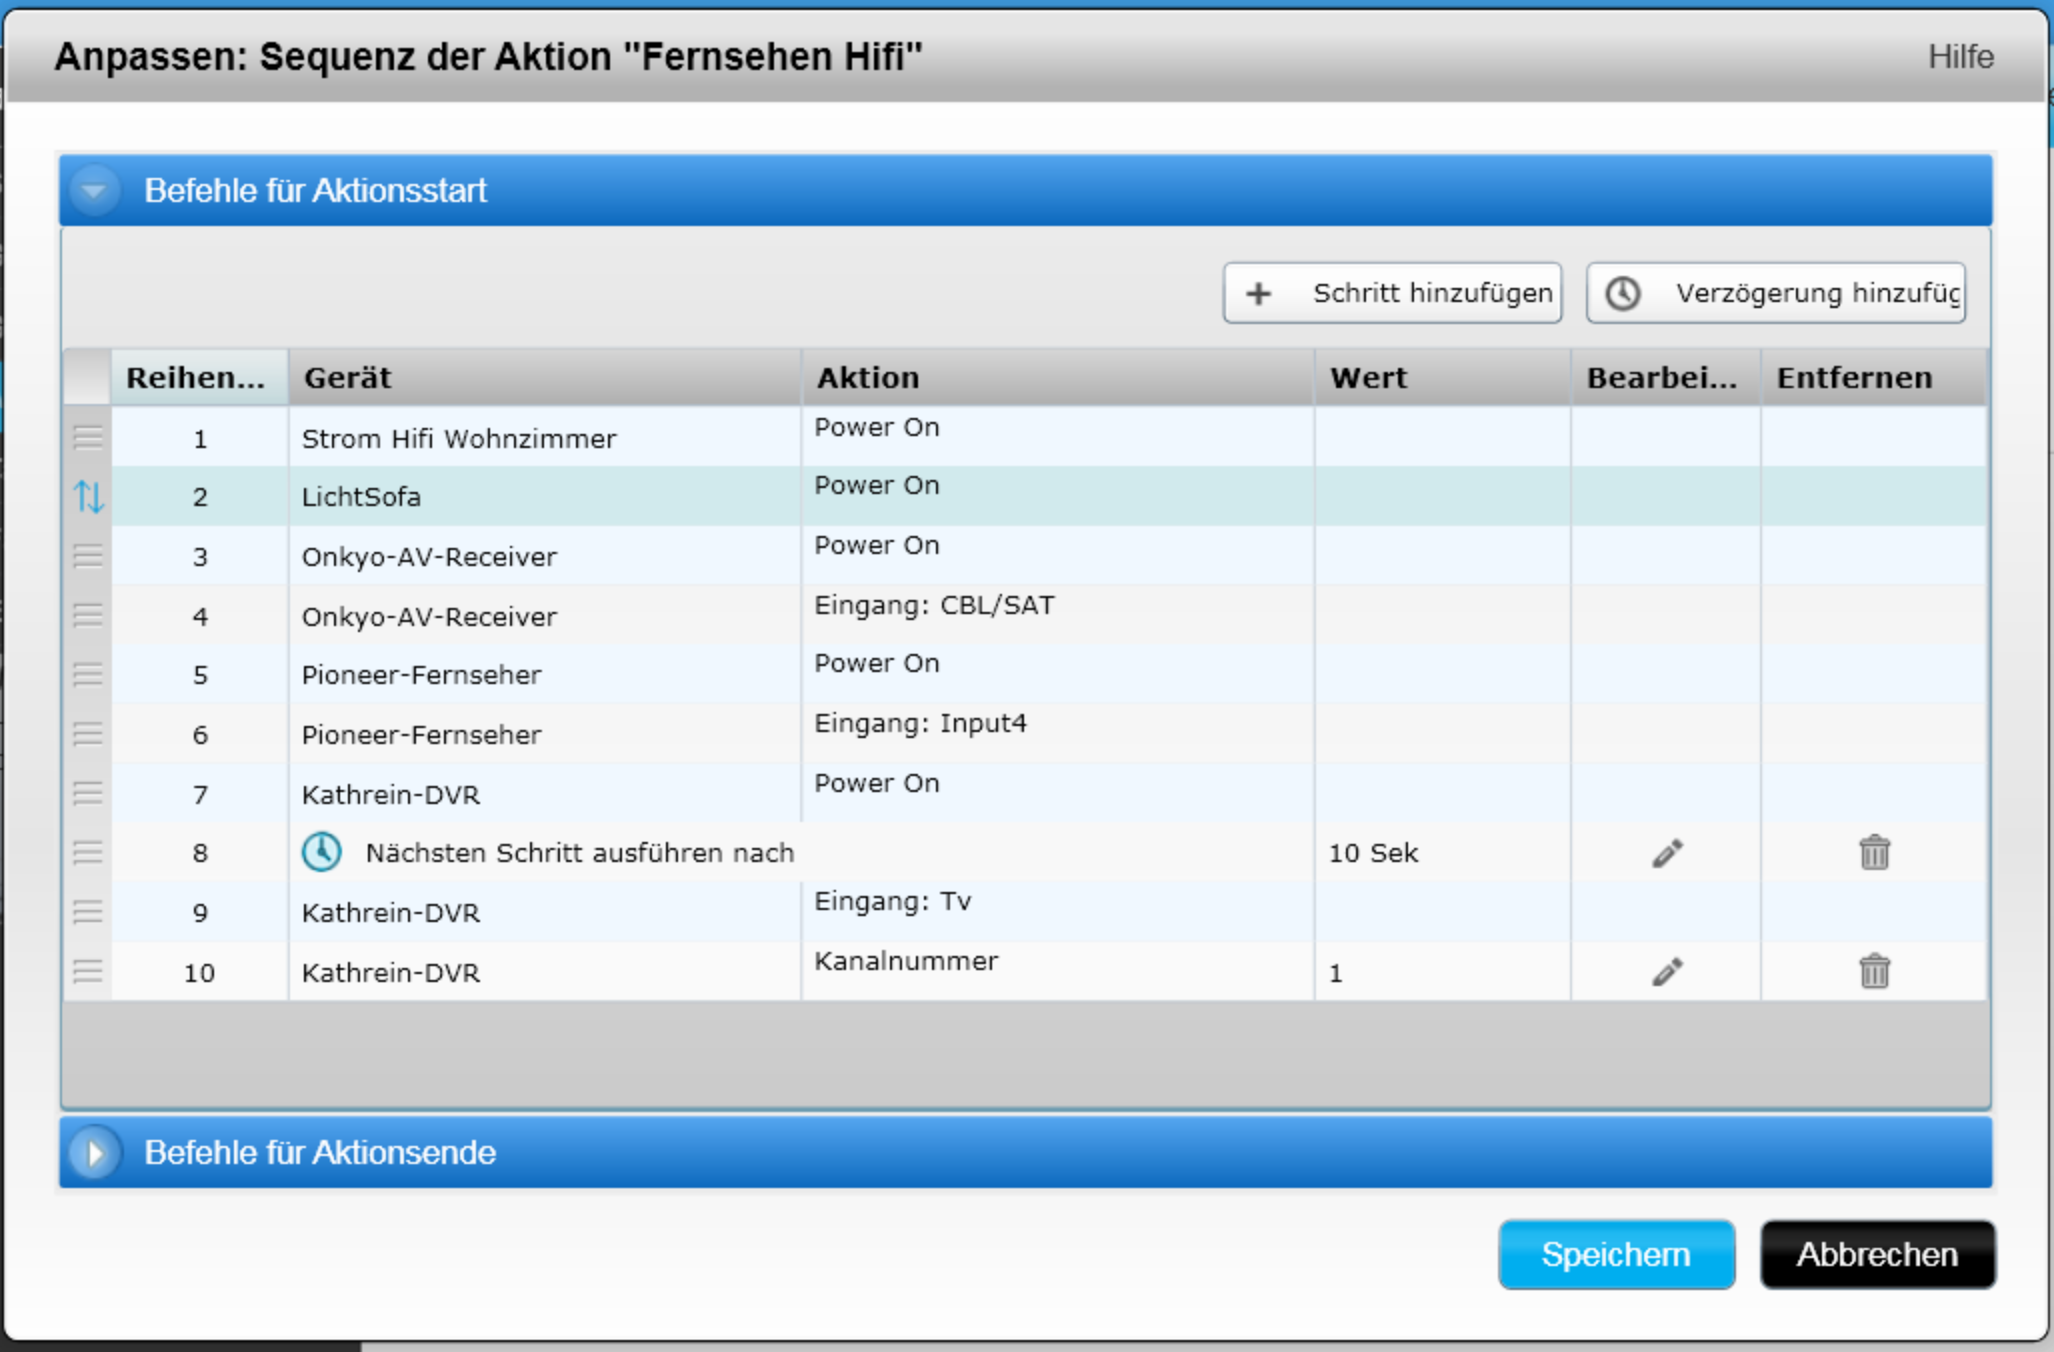2054x1352 pixels.
Task: Delete the Kanalnummer step via trash icon
Action: click(x=1874, y=971)
